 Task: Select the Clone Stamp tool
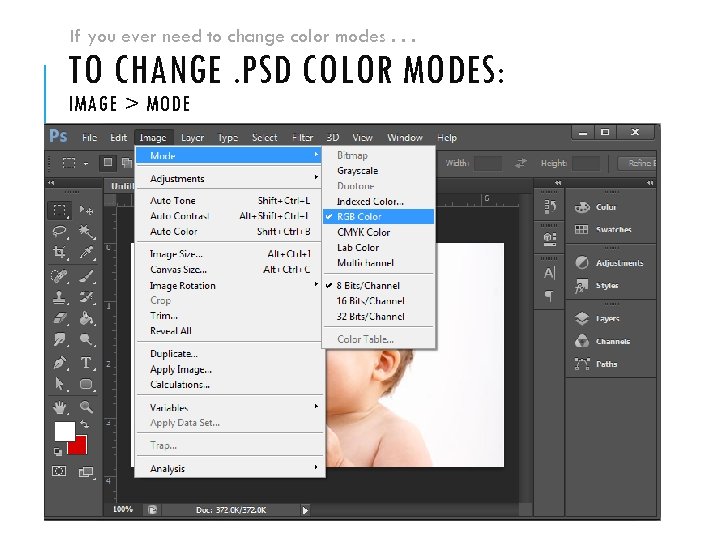click(60, 298)
